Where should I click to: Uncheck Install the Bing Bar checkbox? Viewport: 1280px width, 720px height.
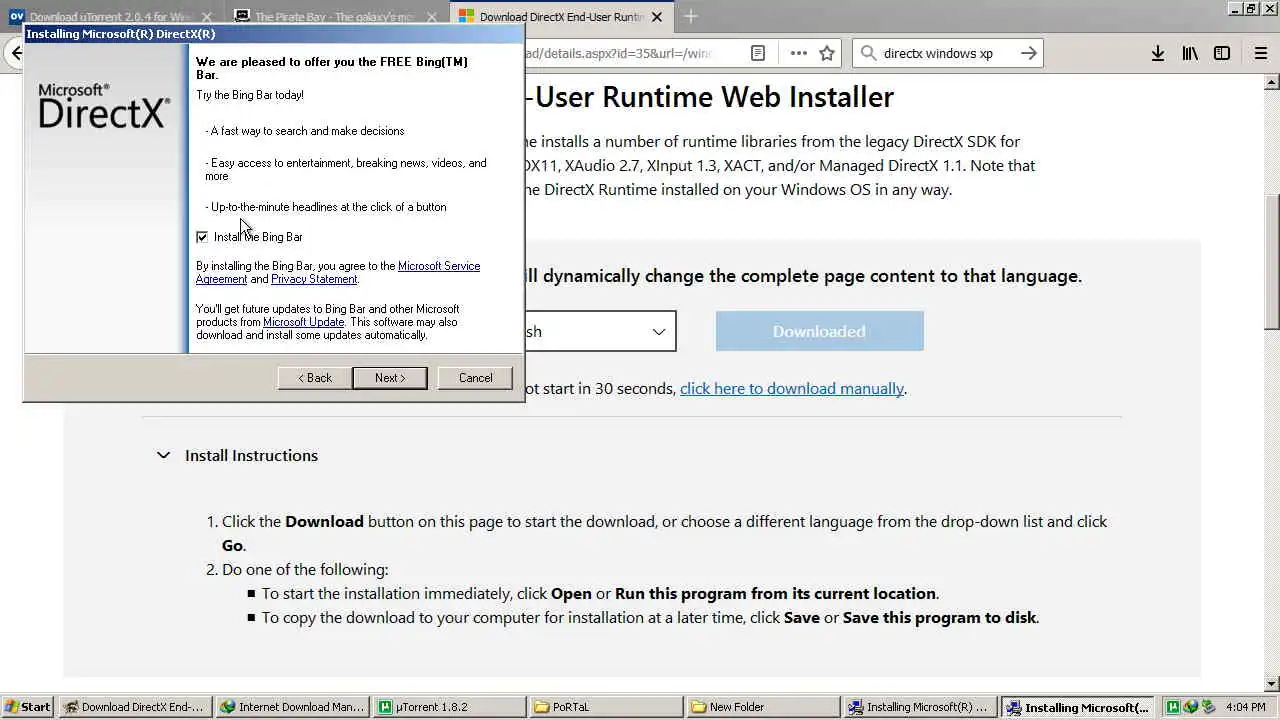pos(202,237)
